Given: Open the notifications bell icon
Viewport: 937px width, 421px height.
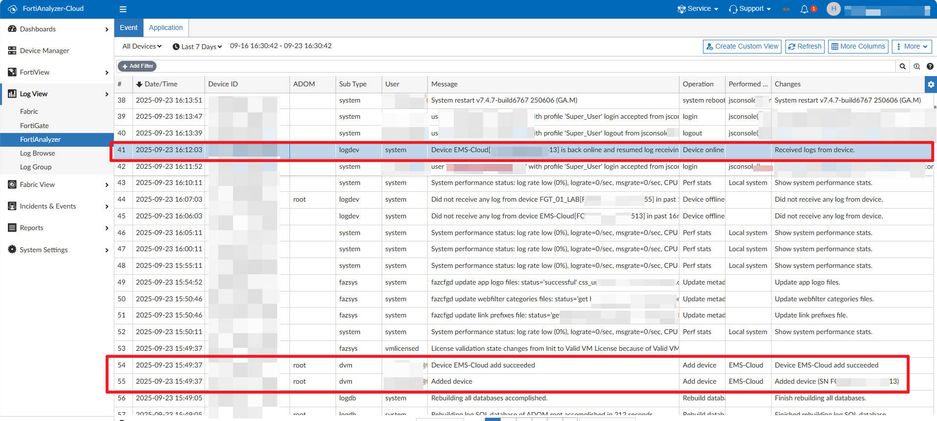Looking at the screenshot, I should coord(805,9).
